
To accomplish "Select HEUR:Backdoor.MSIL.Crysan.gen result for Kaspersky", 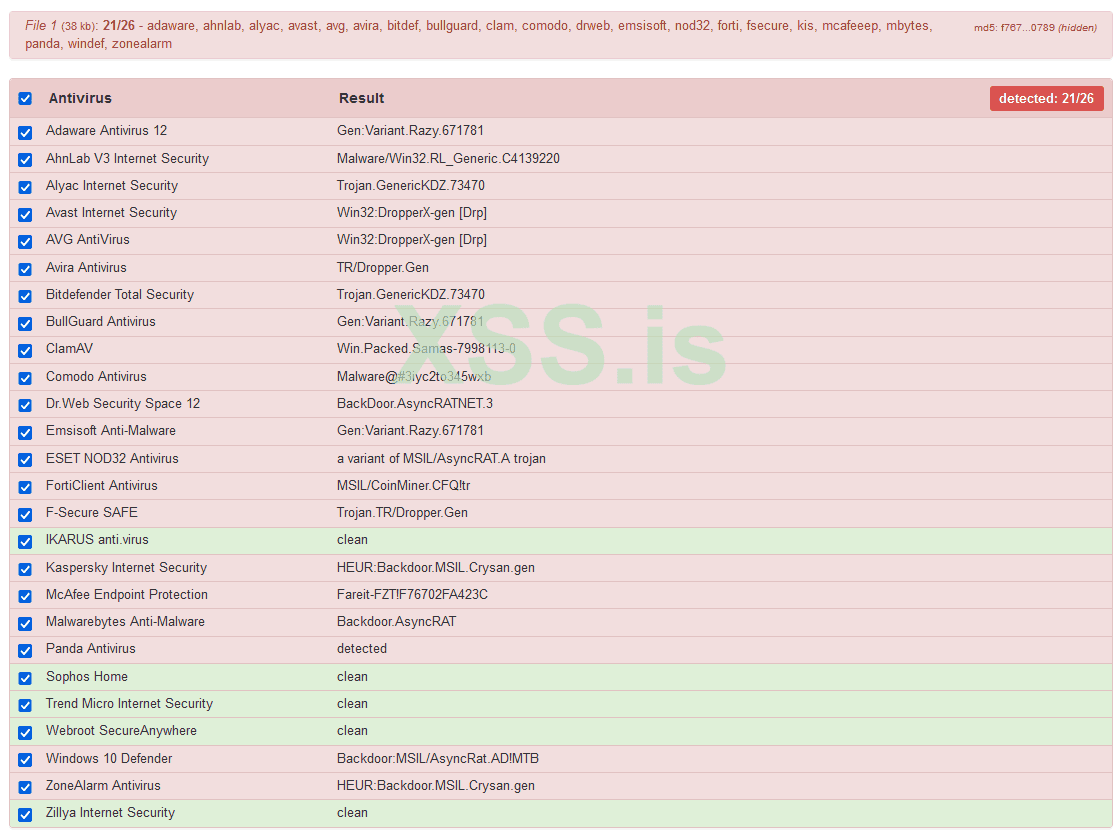I will click(436, 568).
